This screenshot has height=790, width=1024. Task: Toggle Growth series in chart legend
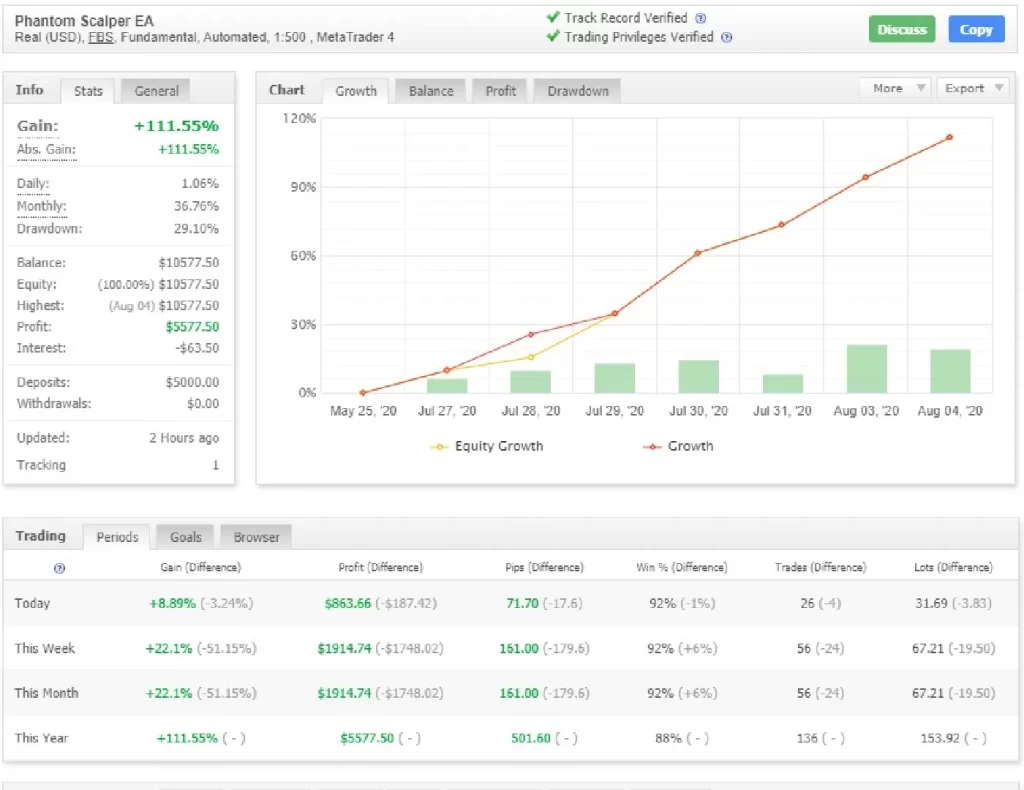pos(679,447)
